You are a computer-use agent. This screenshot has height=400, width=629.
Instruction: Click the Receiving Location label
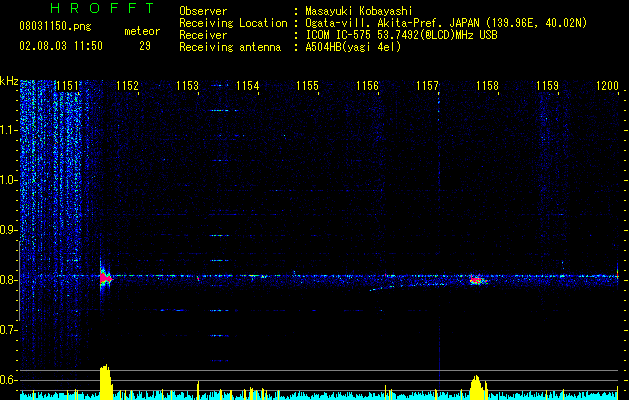(233, 23)
